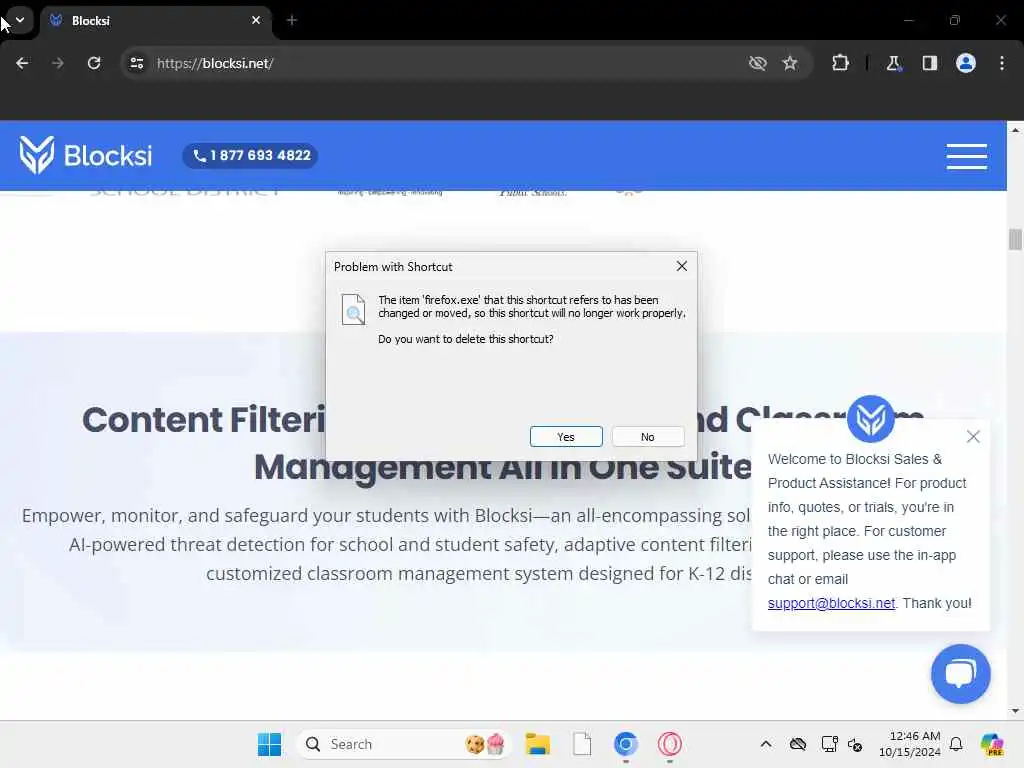Viewport: 1024px width, 768px height.
Task: Close the Blocksi Sales chat popup
Action: click(973, 437)
